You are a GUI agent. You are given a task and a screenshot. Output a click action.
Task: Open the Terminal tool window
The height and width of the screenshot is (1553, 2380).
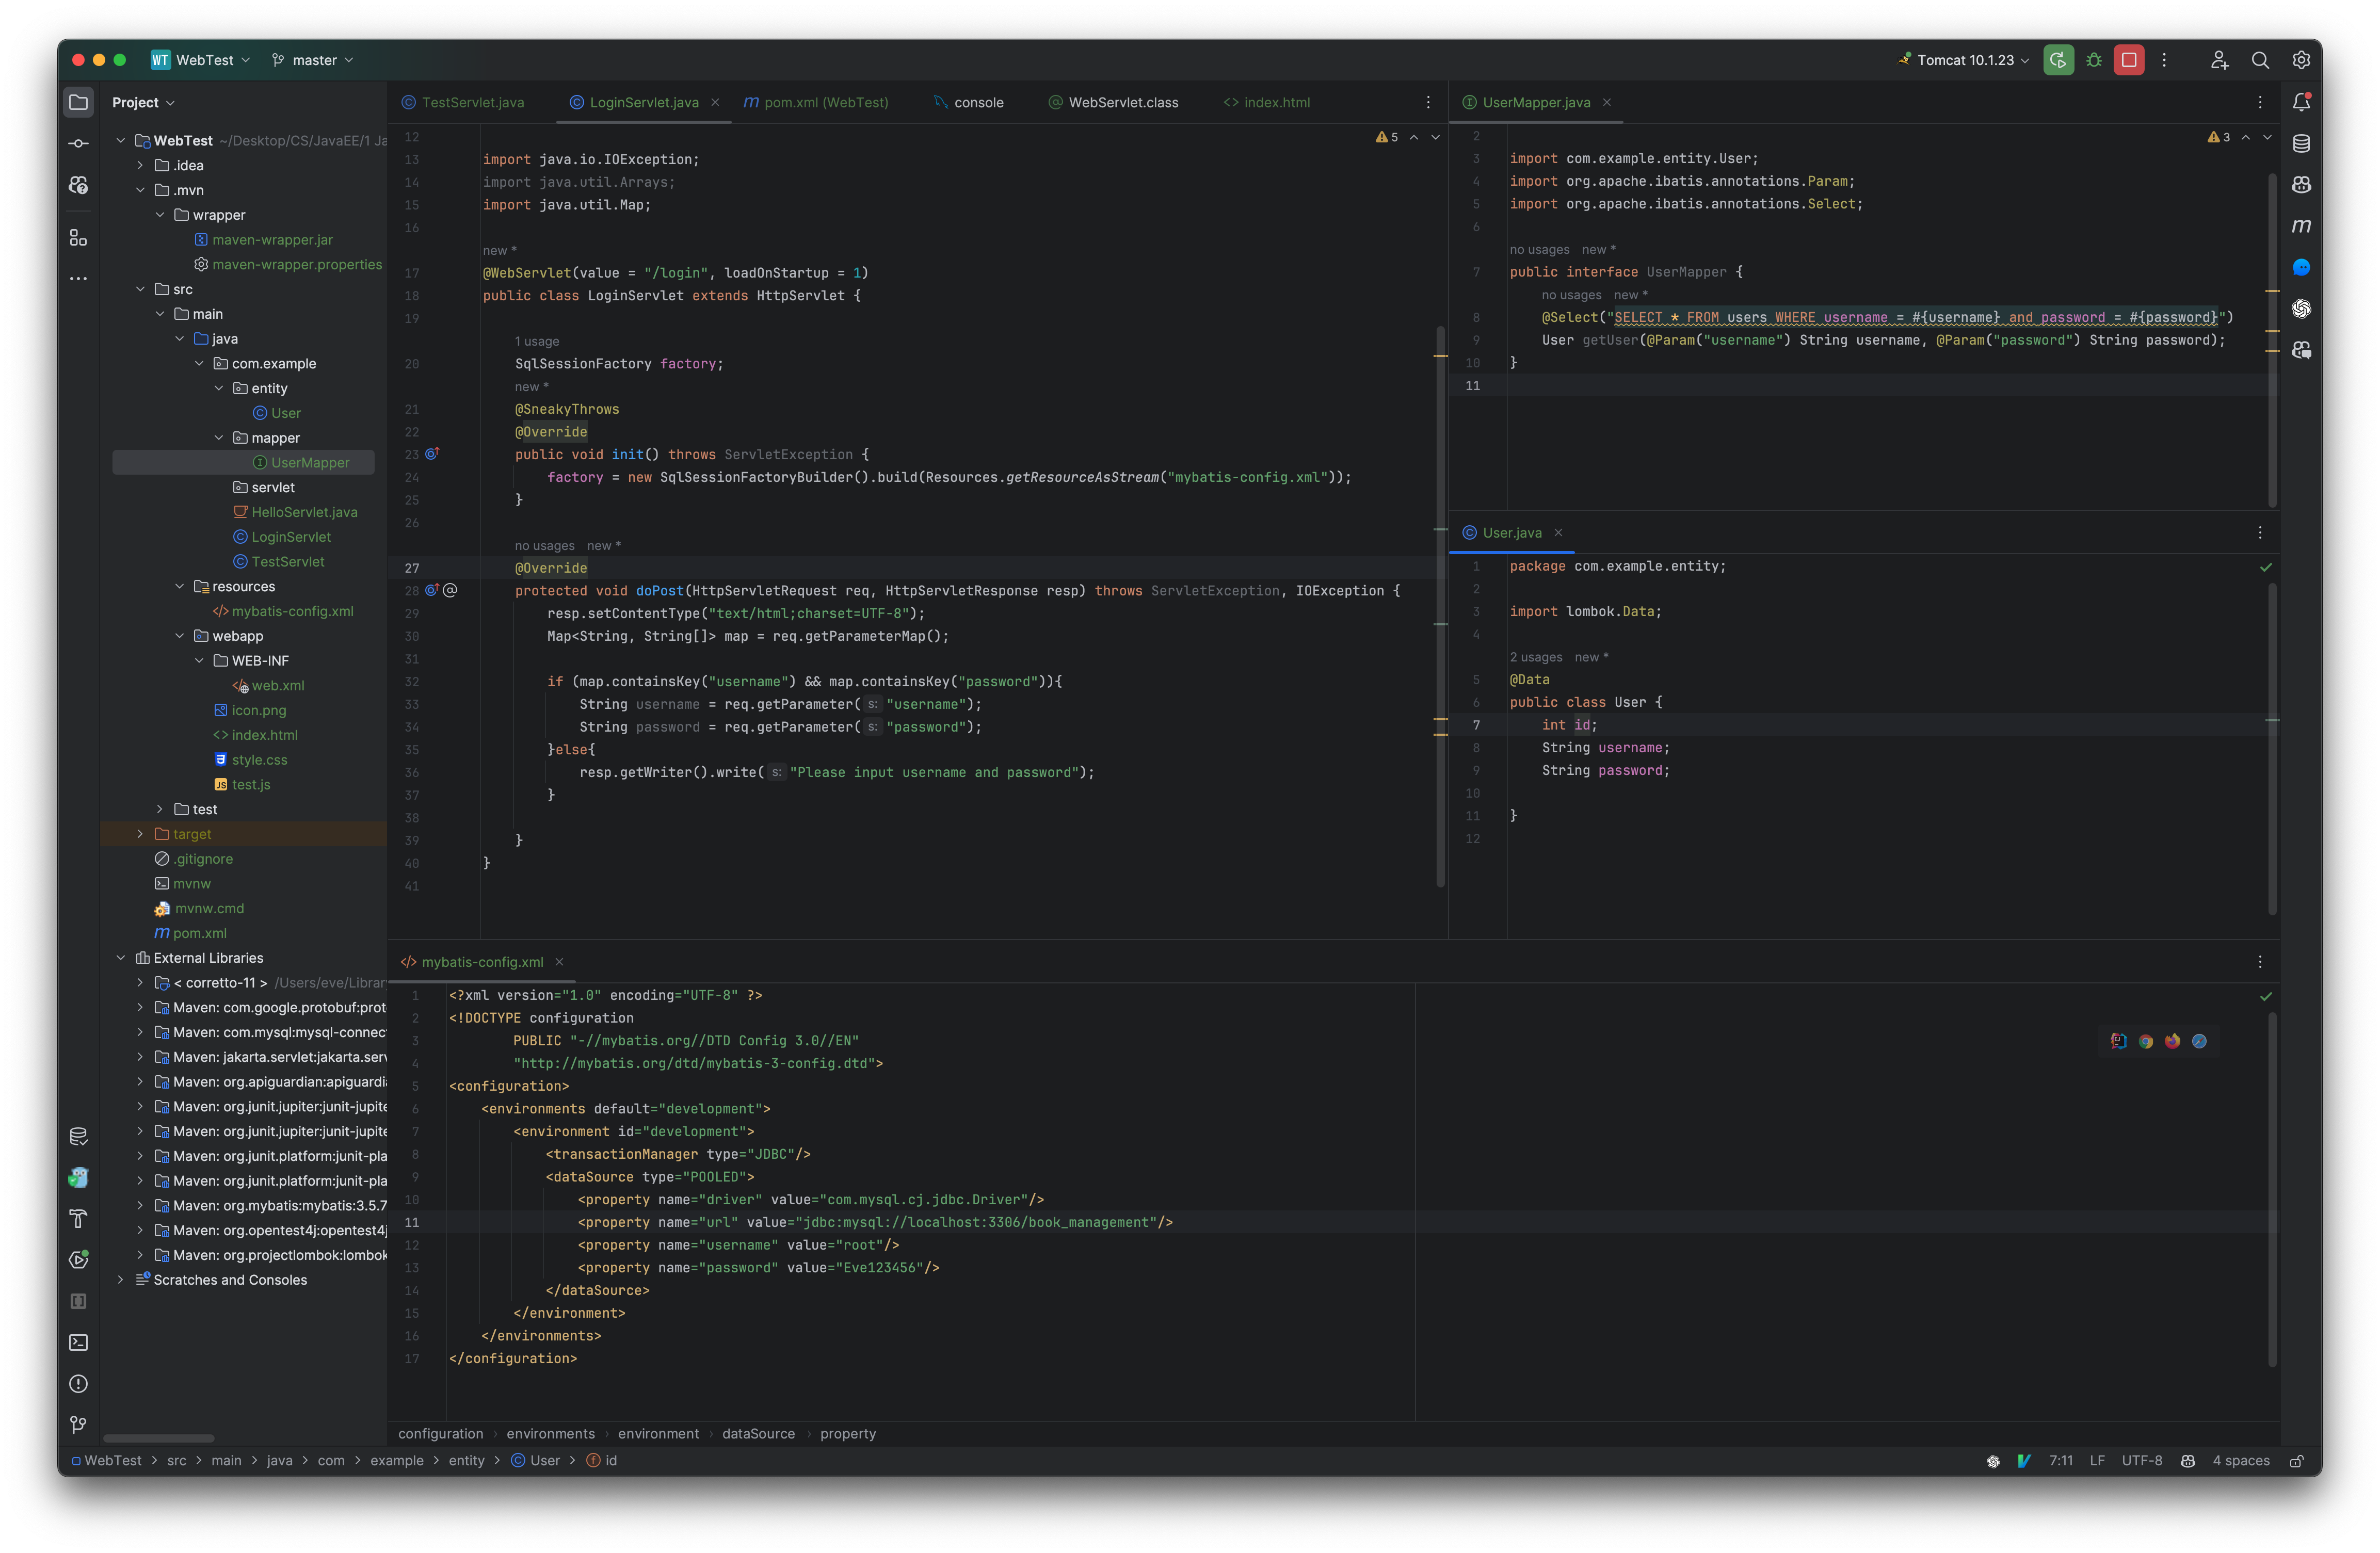click(78, 1342)
